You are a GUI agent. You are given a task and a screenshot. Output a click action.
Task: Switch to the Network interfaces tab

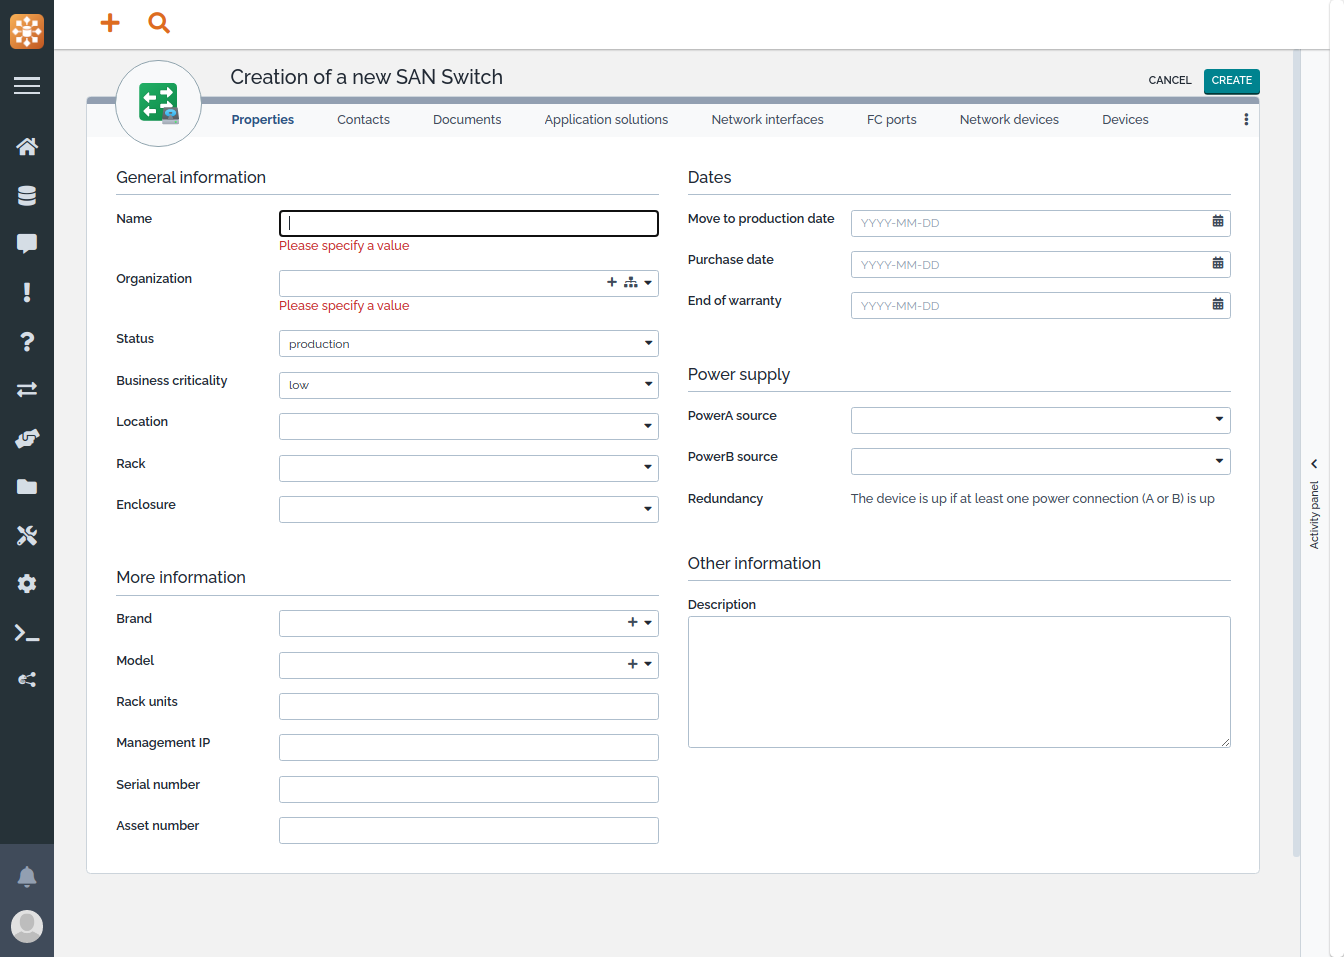point(767,120)
